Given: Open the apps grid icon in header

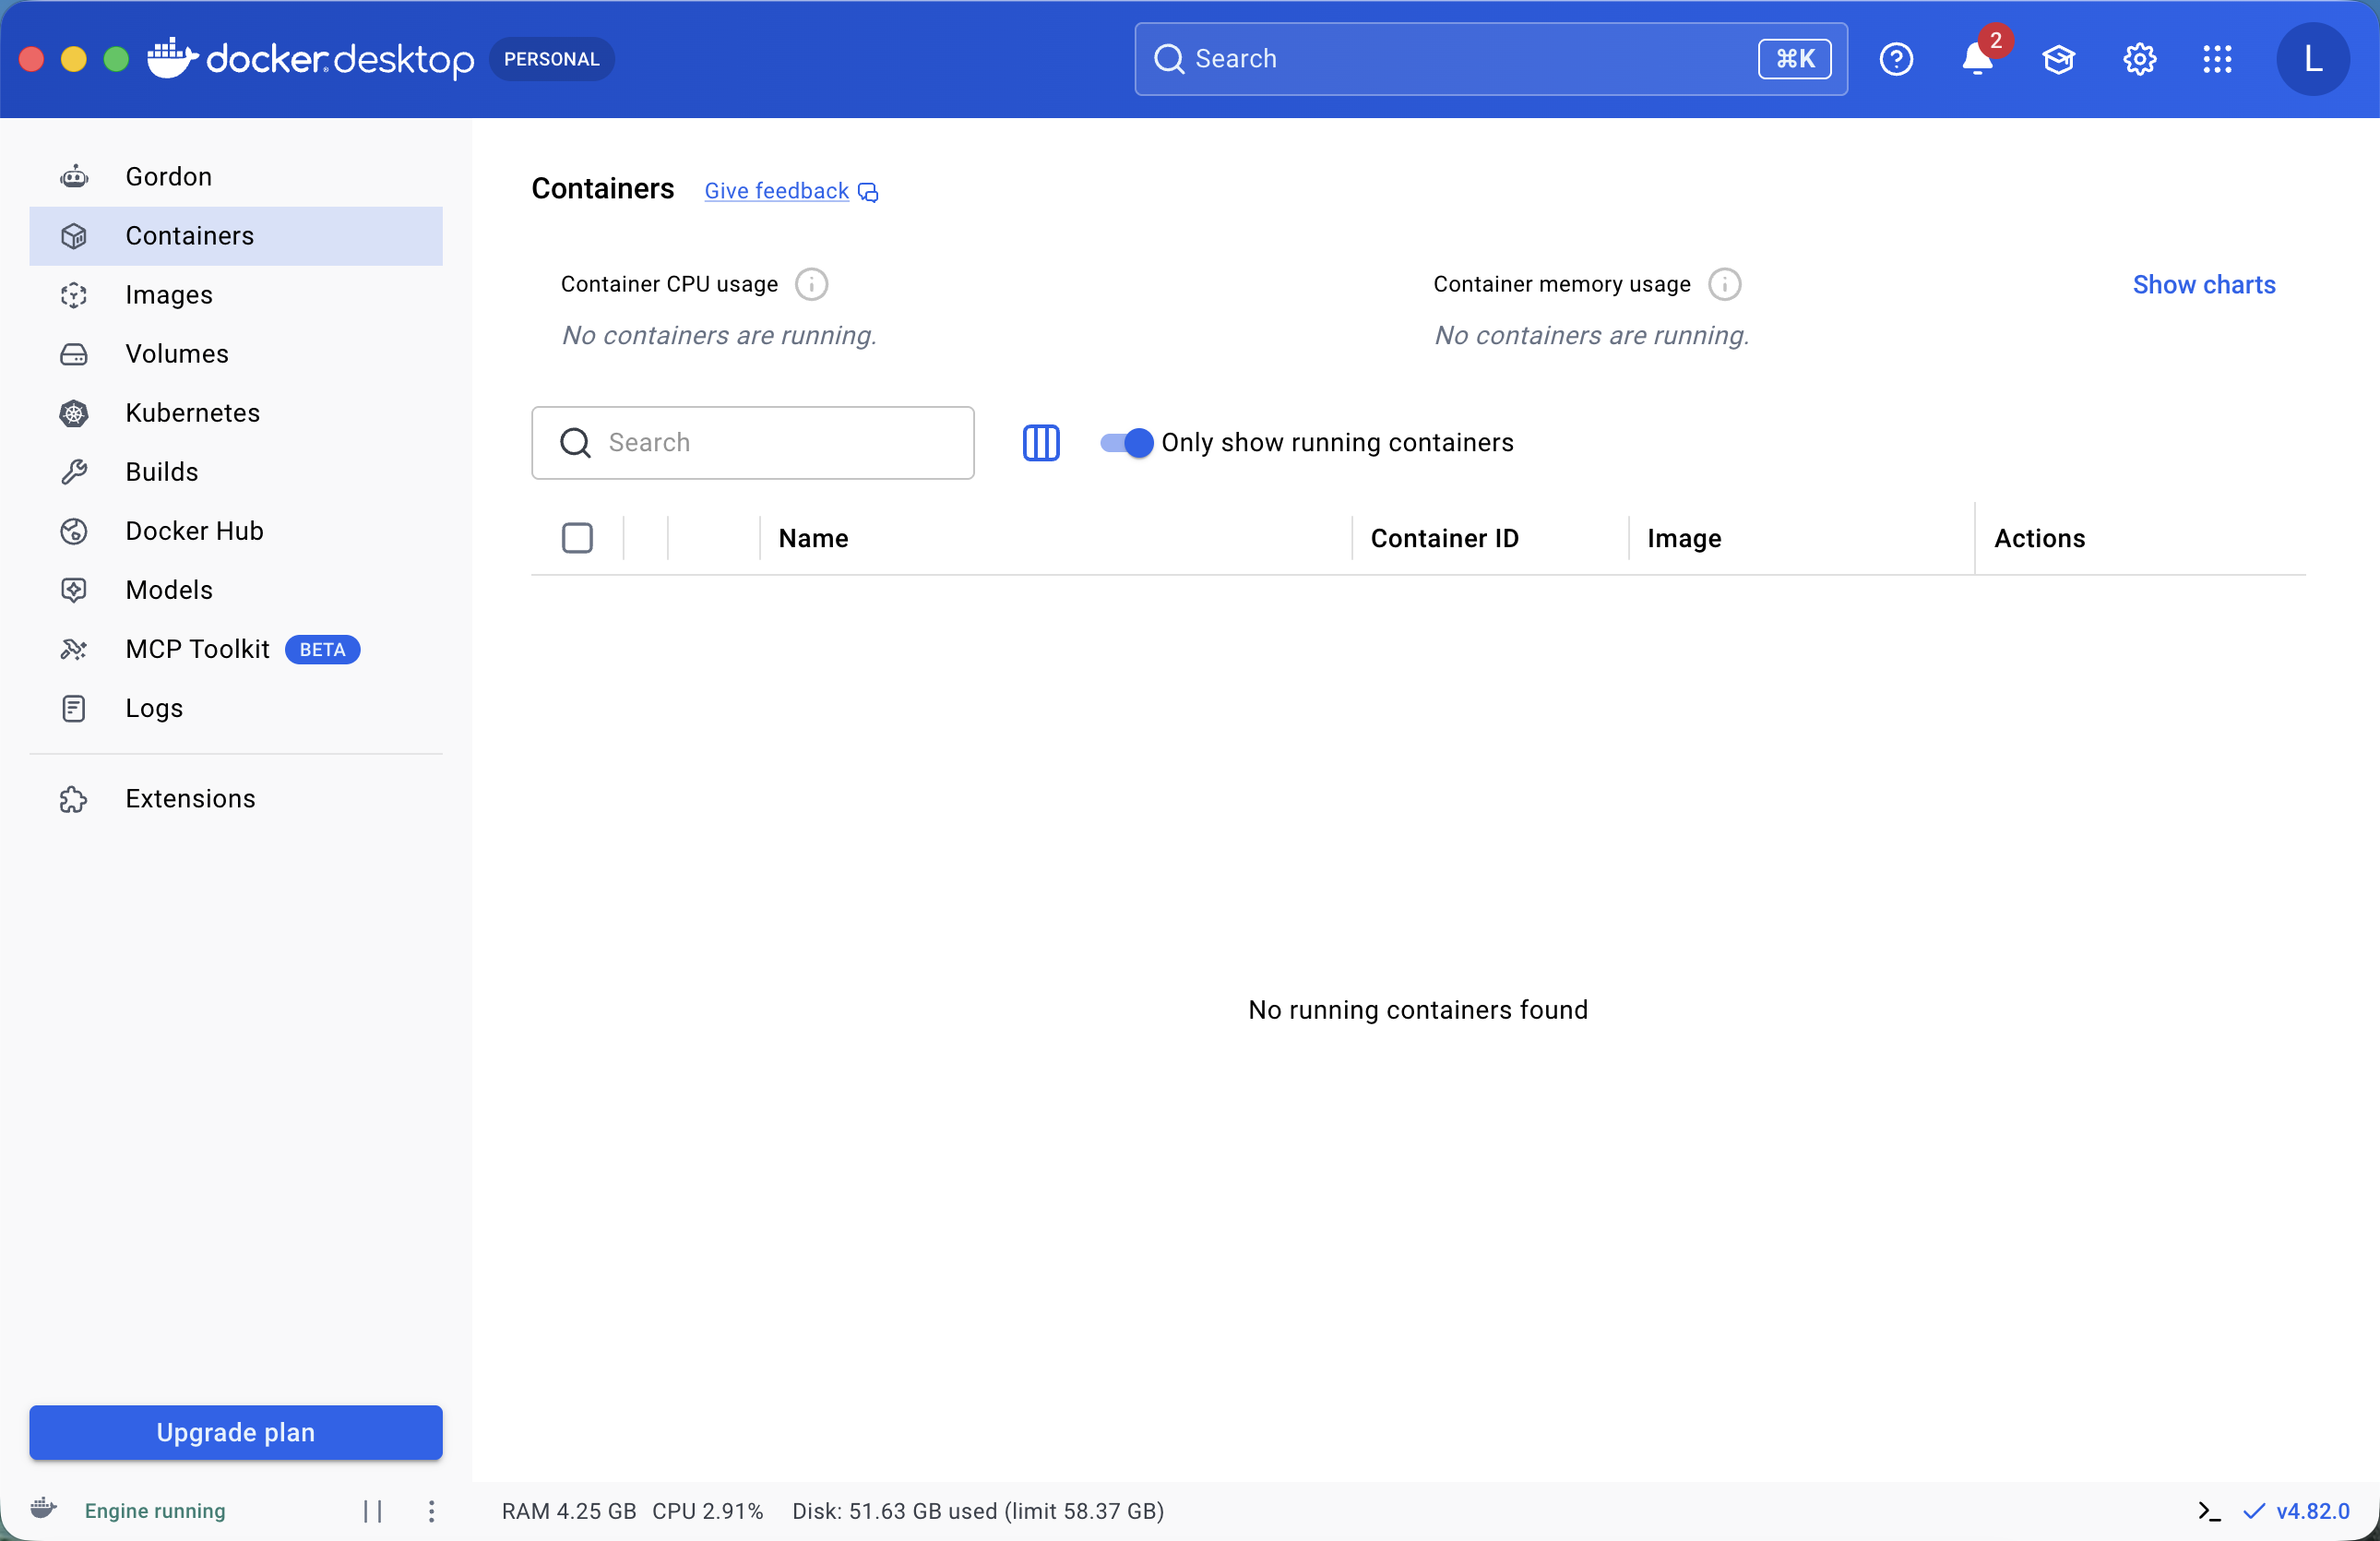Looking at the screenshot, I should click(x=2218, y=59).
